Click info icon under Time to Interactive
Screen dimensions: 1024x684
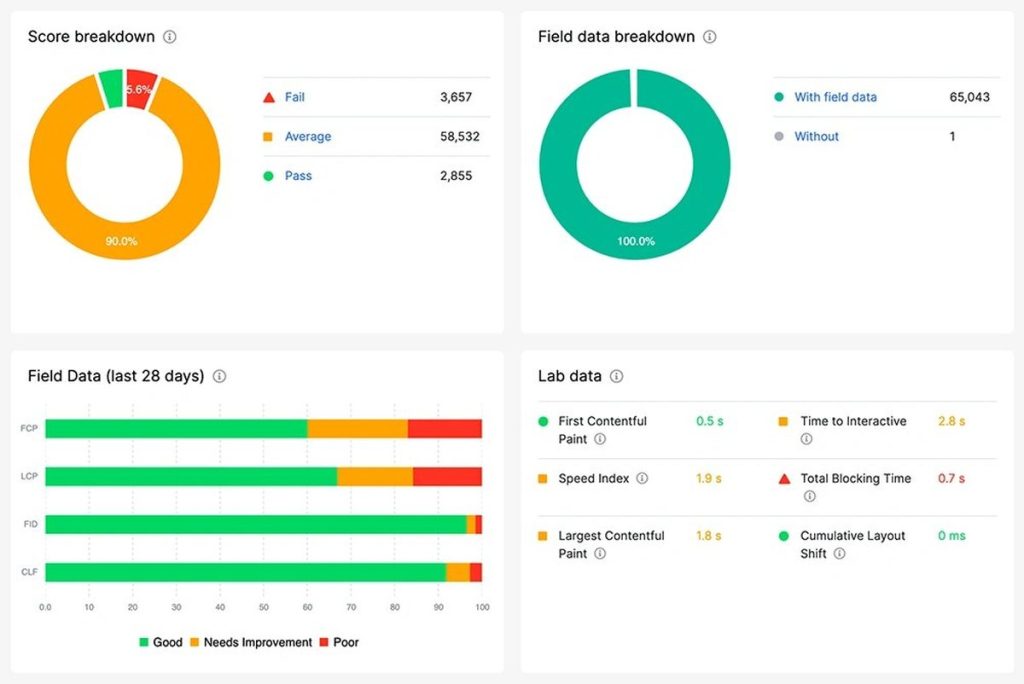tap(806, 439)
